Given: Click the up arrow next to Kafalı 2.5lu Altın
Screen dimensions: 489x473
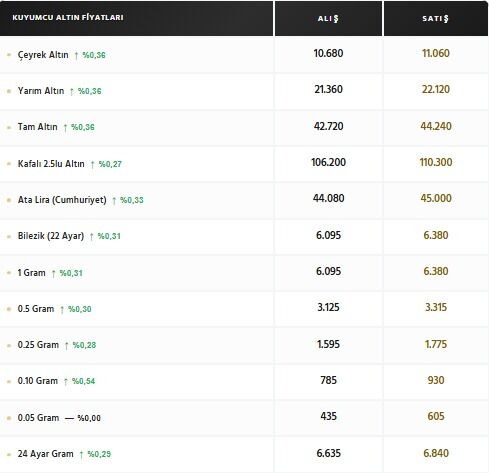Looking at the screenshot, I should click(93, 164).
